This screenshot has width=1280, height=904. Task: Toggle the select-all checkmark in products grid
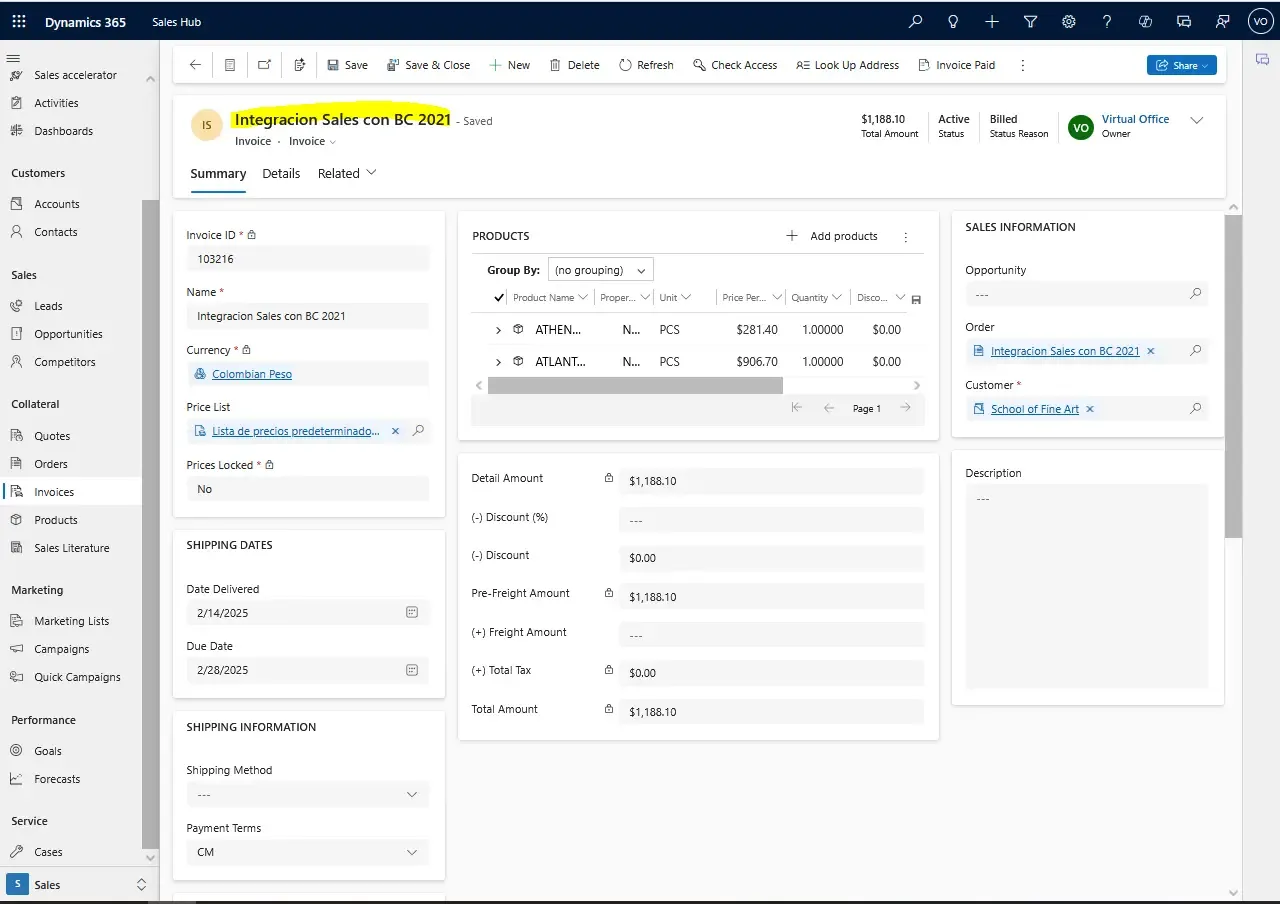tap(499, 297)
